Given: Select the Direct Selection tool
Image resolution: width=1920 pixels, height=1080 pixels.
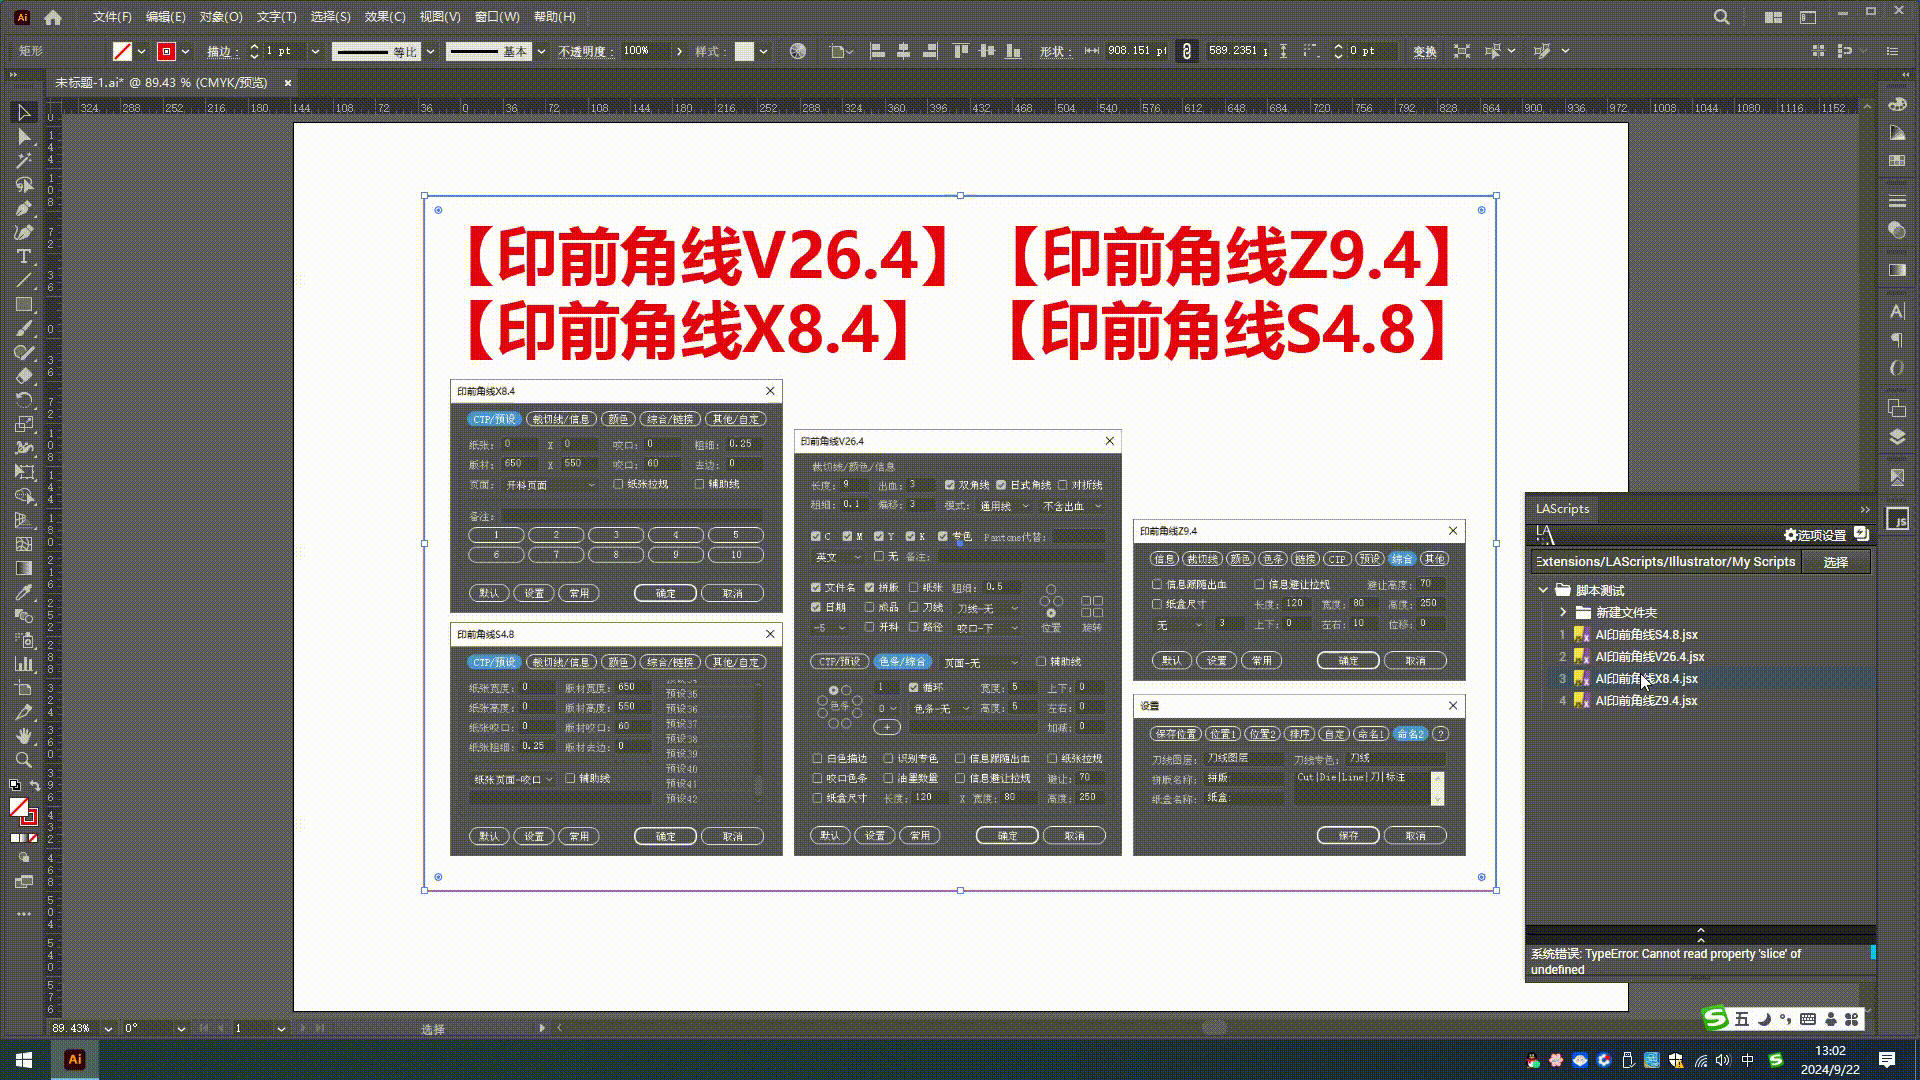Looking at the screenshot, I should pos(24,136).
